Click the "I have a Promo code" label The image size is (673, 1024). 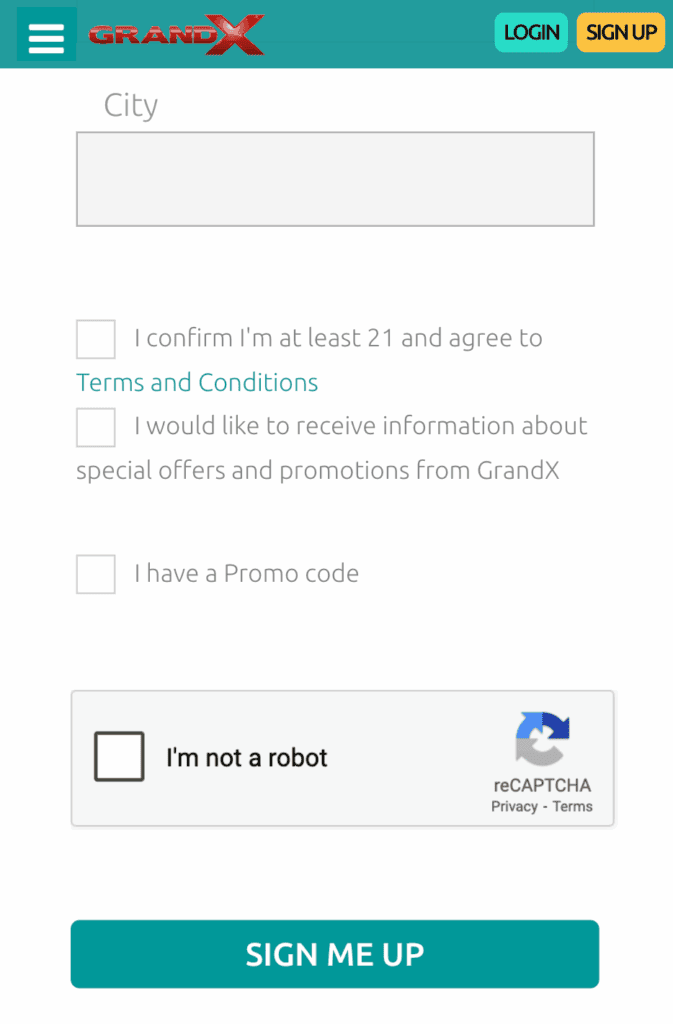[x=247, y=573]
